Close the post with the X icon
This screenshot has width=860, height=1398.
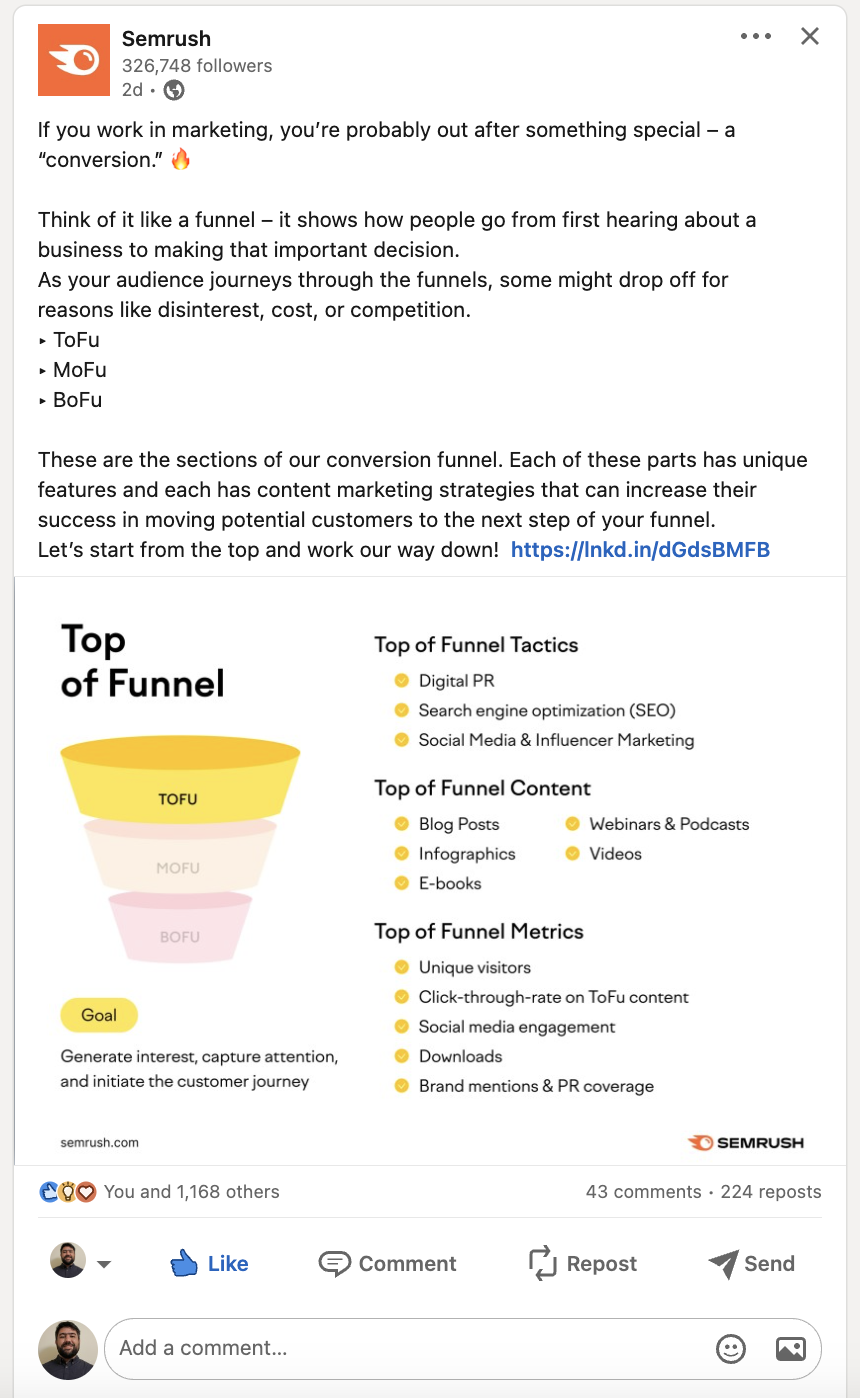click(810, 37)
